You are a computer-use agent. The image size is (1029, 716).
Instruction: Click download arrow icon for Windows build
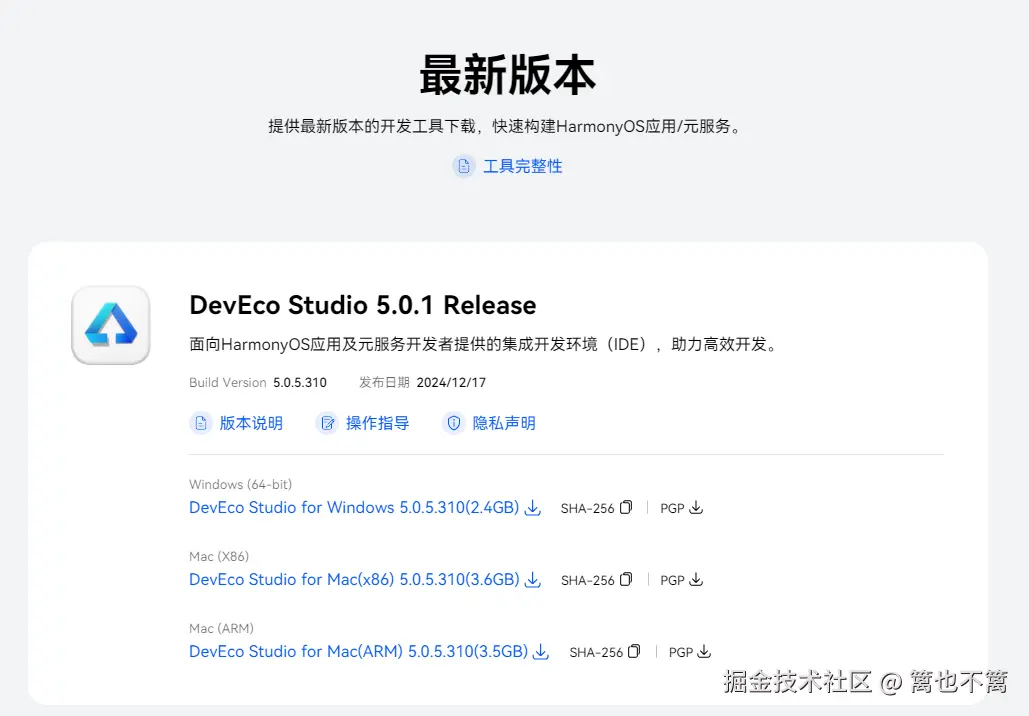(533, 508)
